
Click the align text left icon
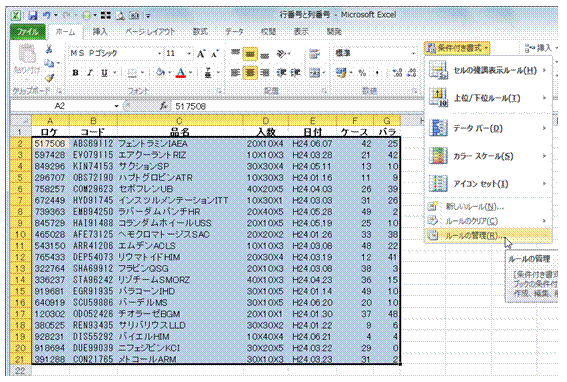tap(235, 73)
